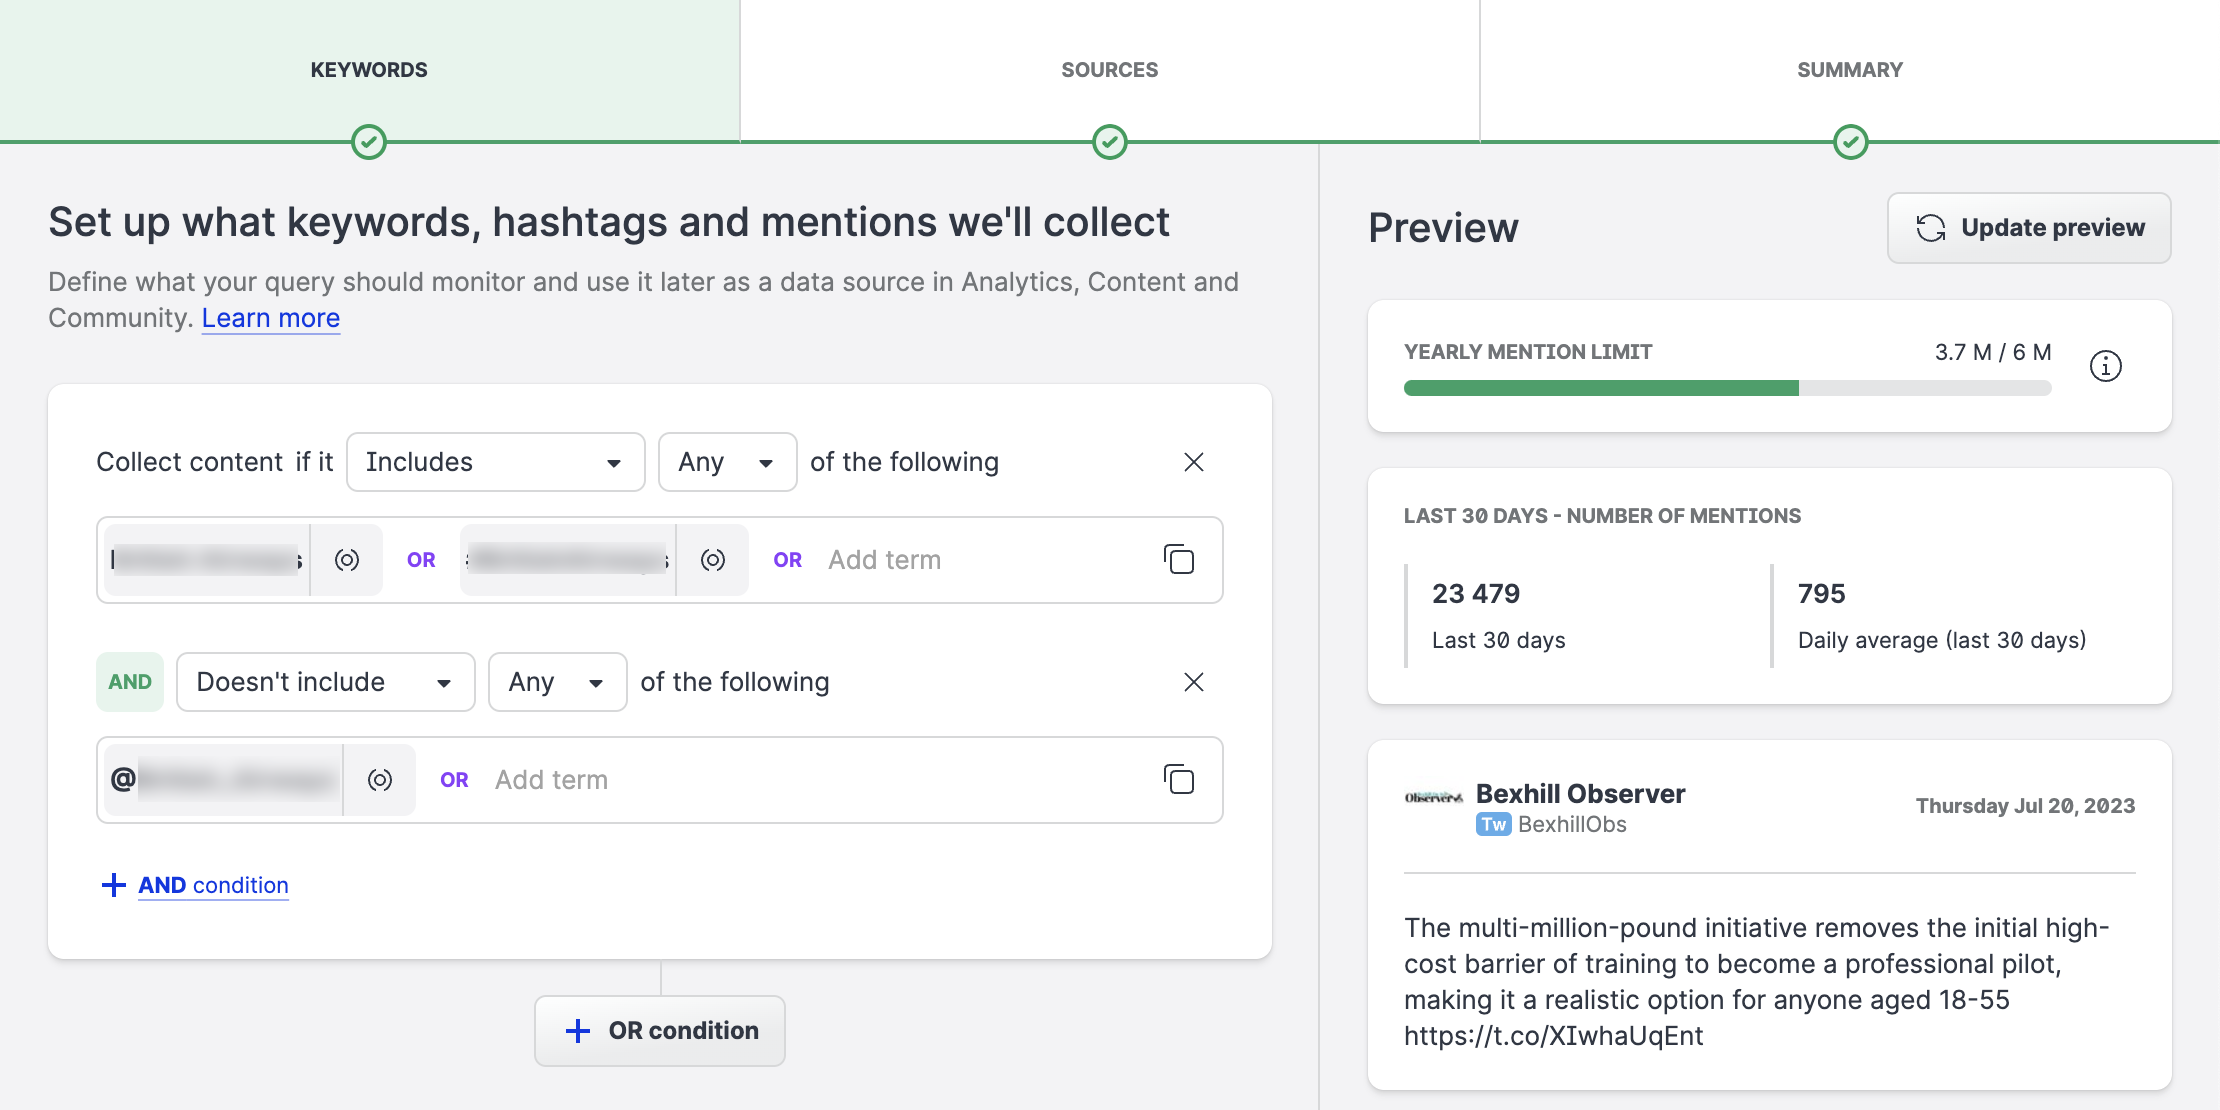Viewport: 2220px width, 1110px height.
Task: Click the target icon on the second keyword term
Action: (713, 560)
